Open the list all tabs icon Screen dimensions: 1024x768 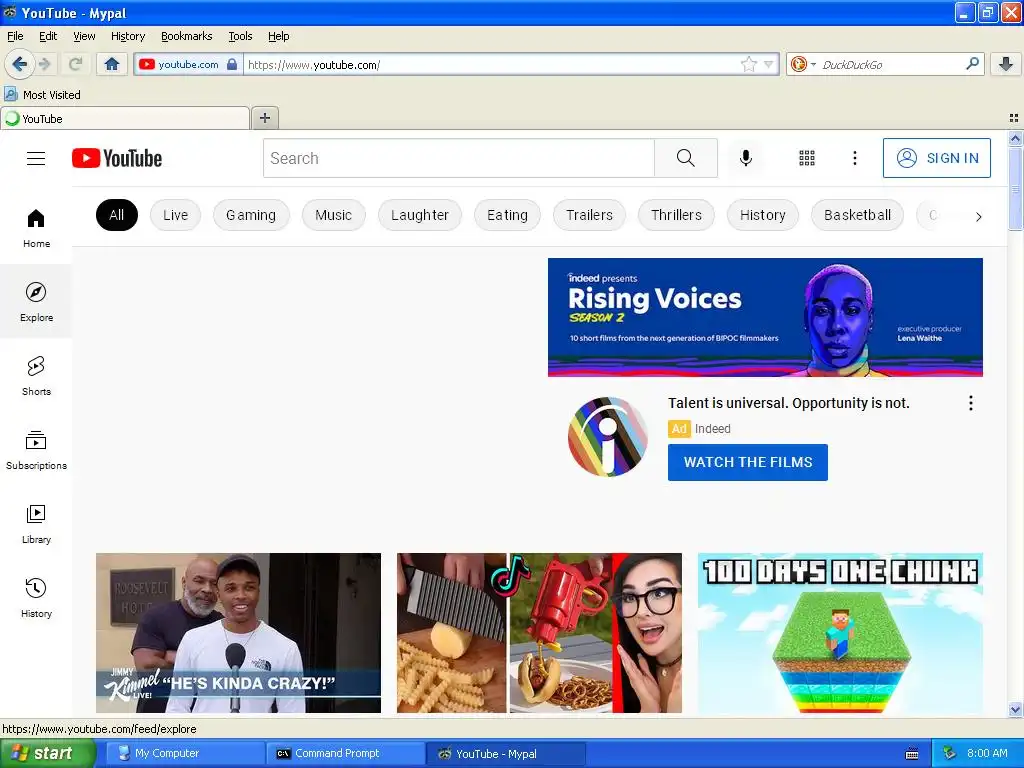[x=1014, y=118]
